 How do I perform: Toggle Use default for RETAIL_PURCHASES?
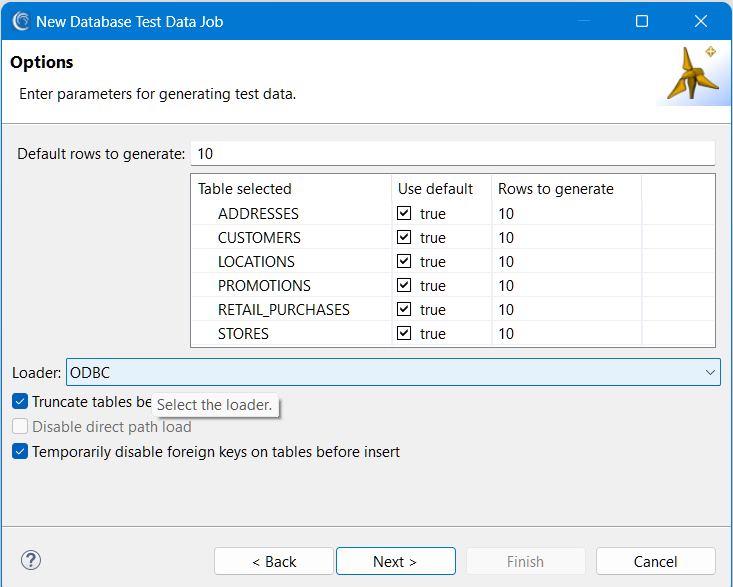coord(404,309)
